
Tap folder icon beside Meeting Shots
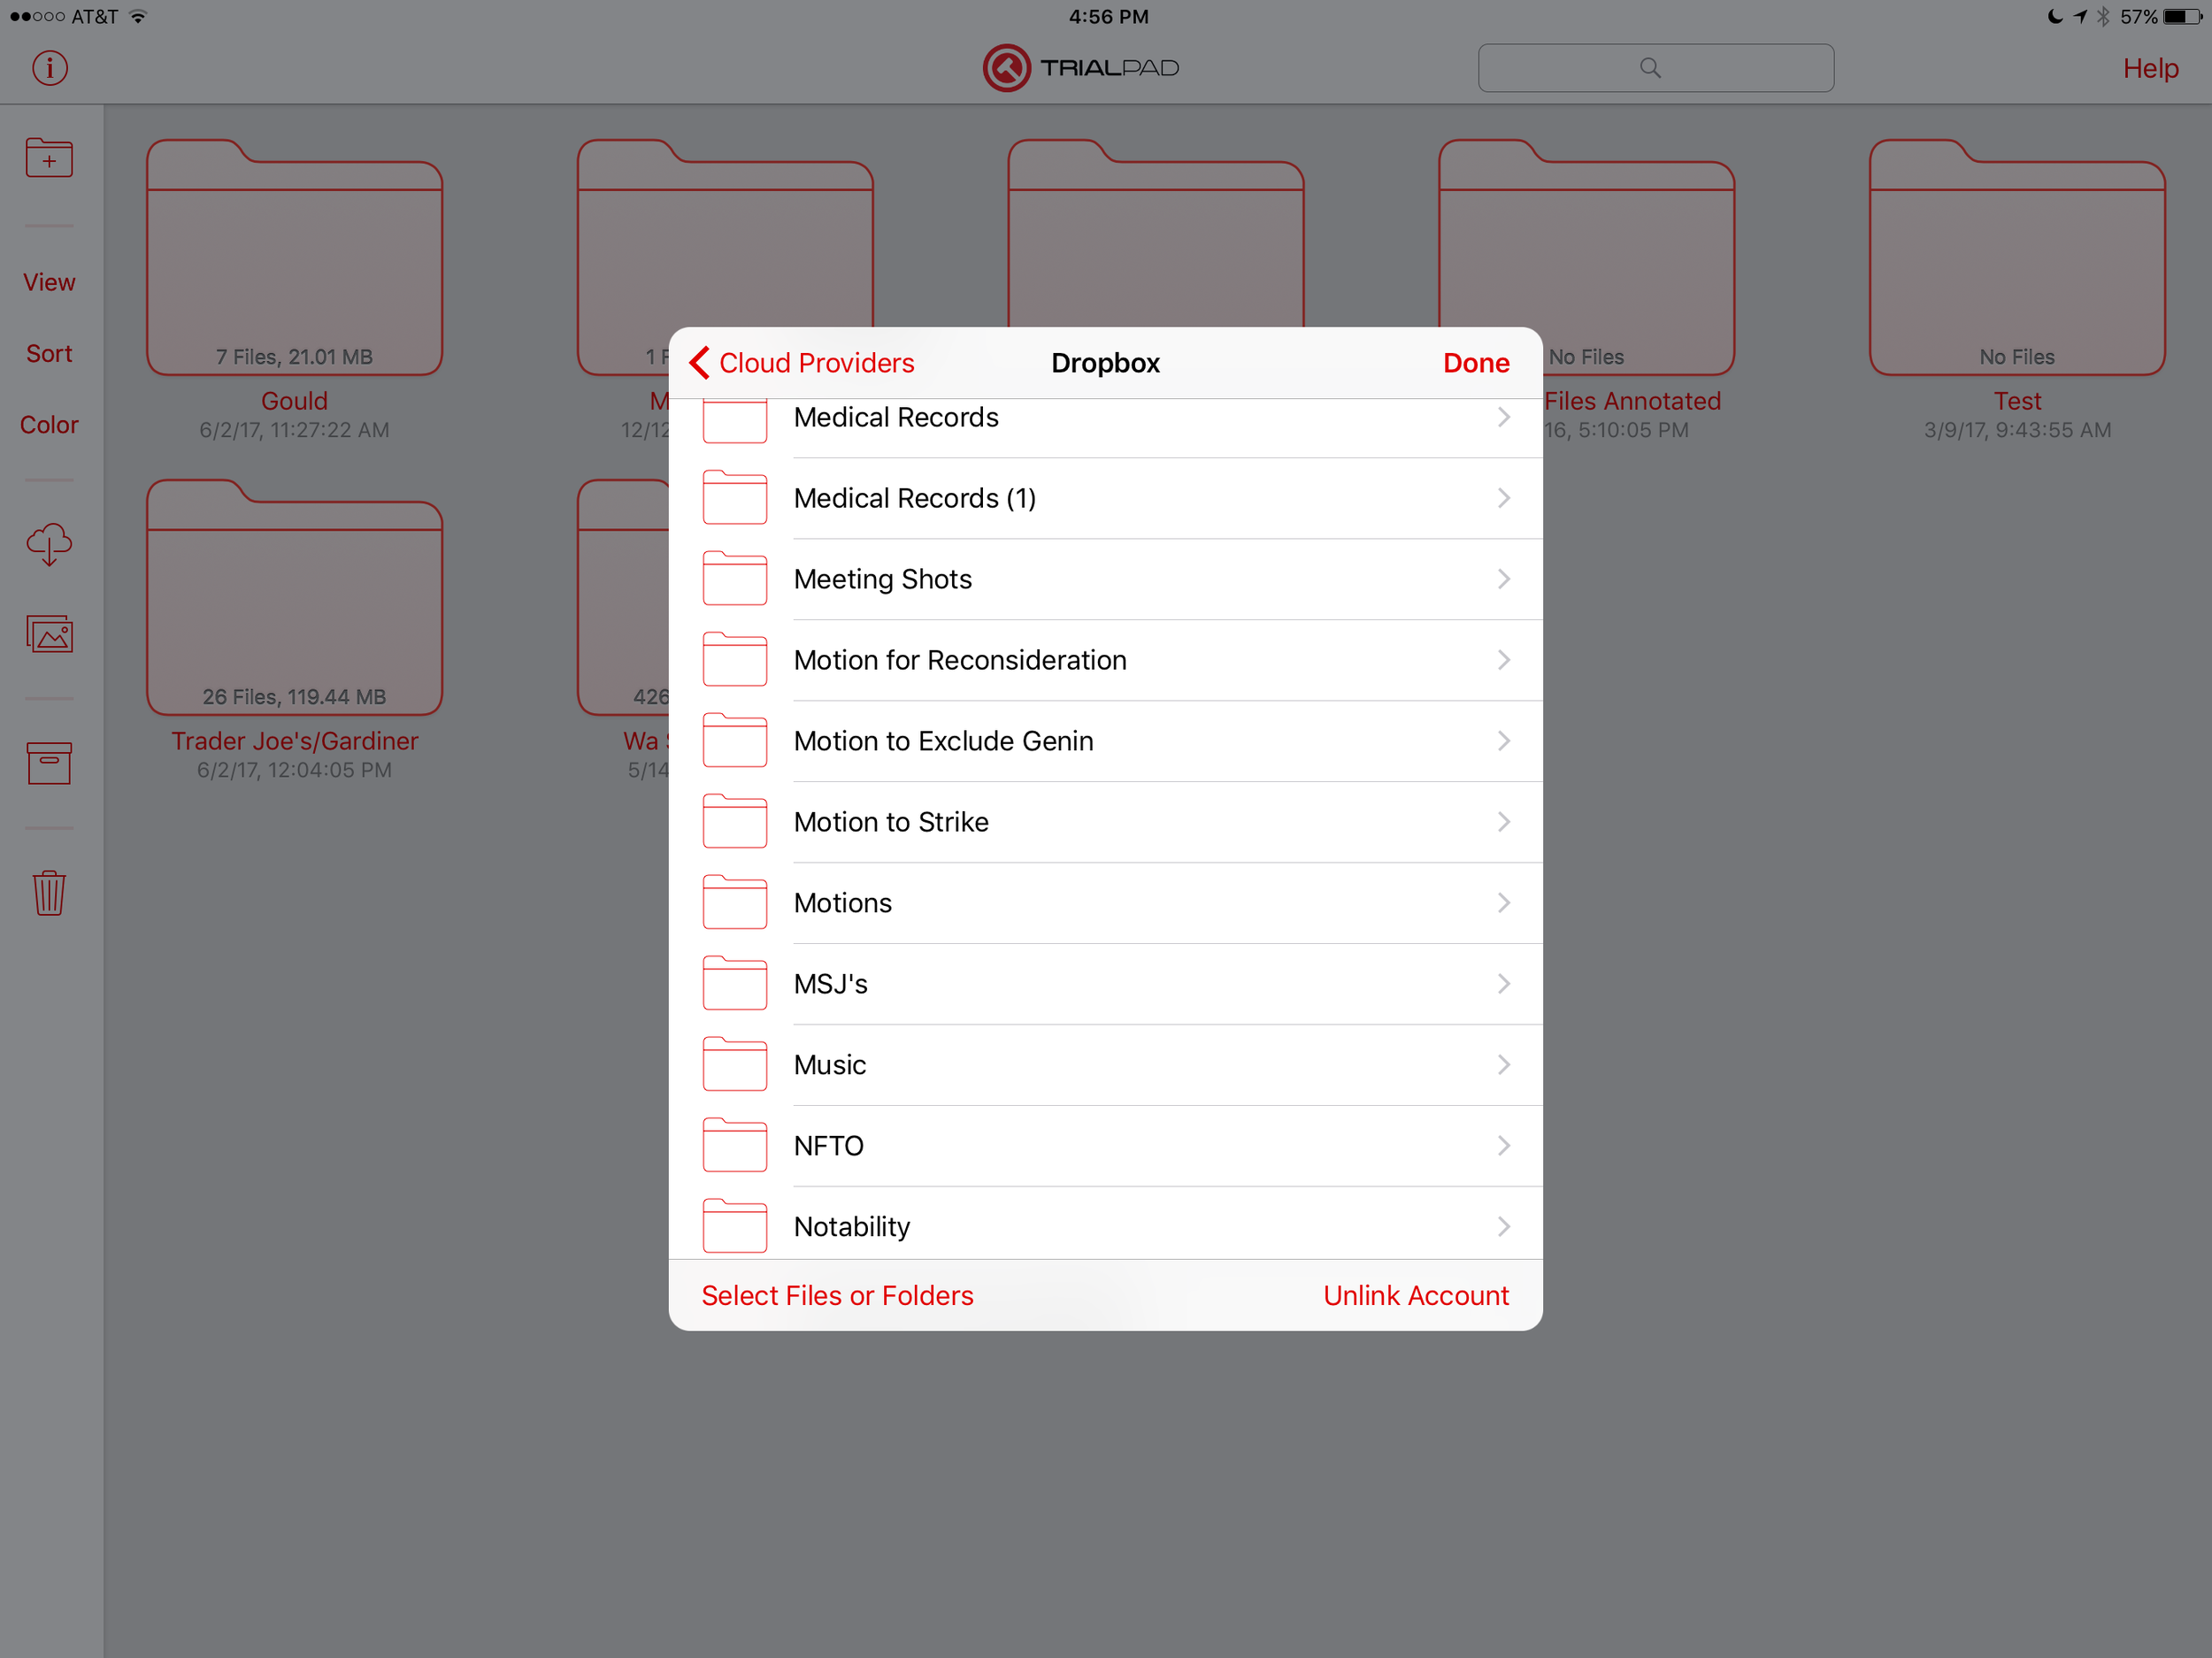pyautogui.click(x=735, y=578)
